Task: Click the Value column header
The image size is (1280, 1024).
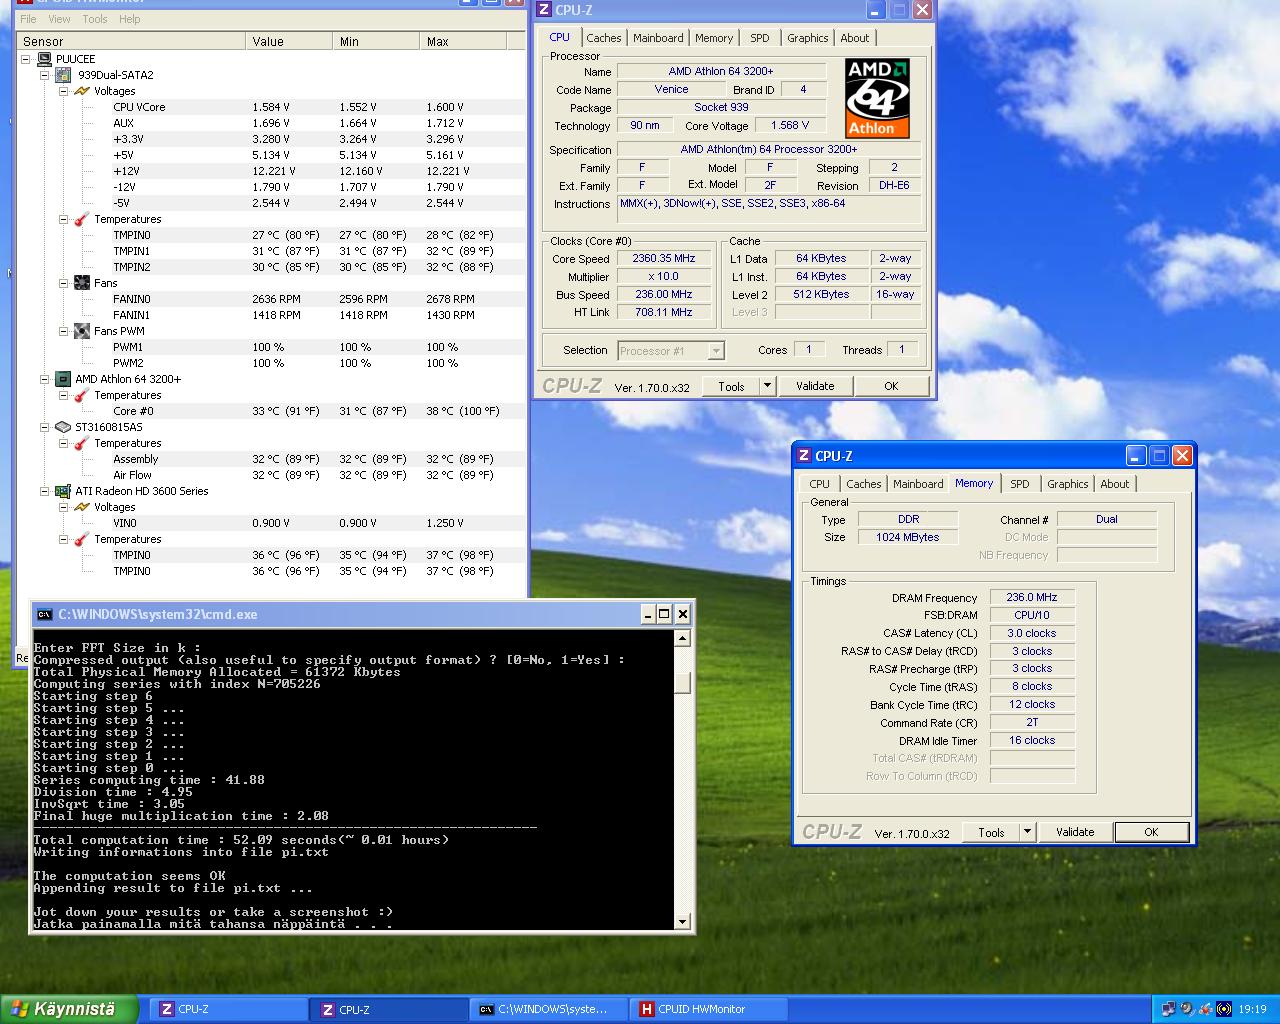Action: [289, 41]
